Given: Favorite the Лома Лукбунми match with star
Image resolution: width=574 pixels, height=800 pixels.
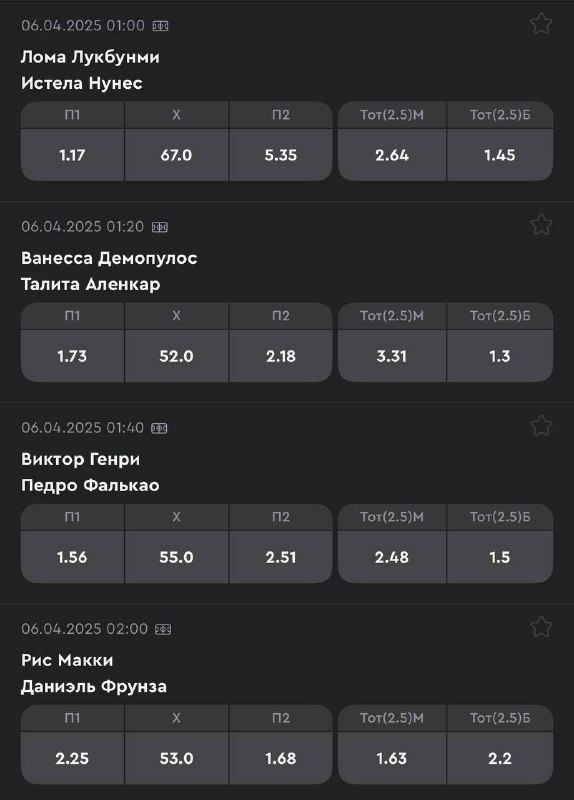Looking at the screenshot, I should (x=541, y=23).
